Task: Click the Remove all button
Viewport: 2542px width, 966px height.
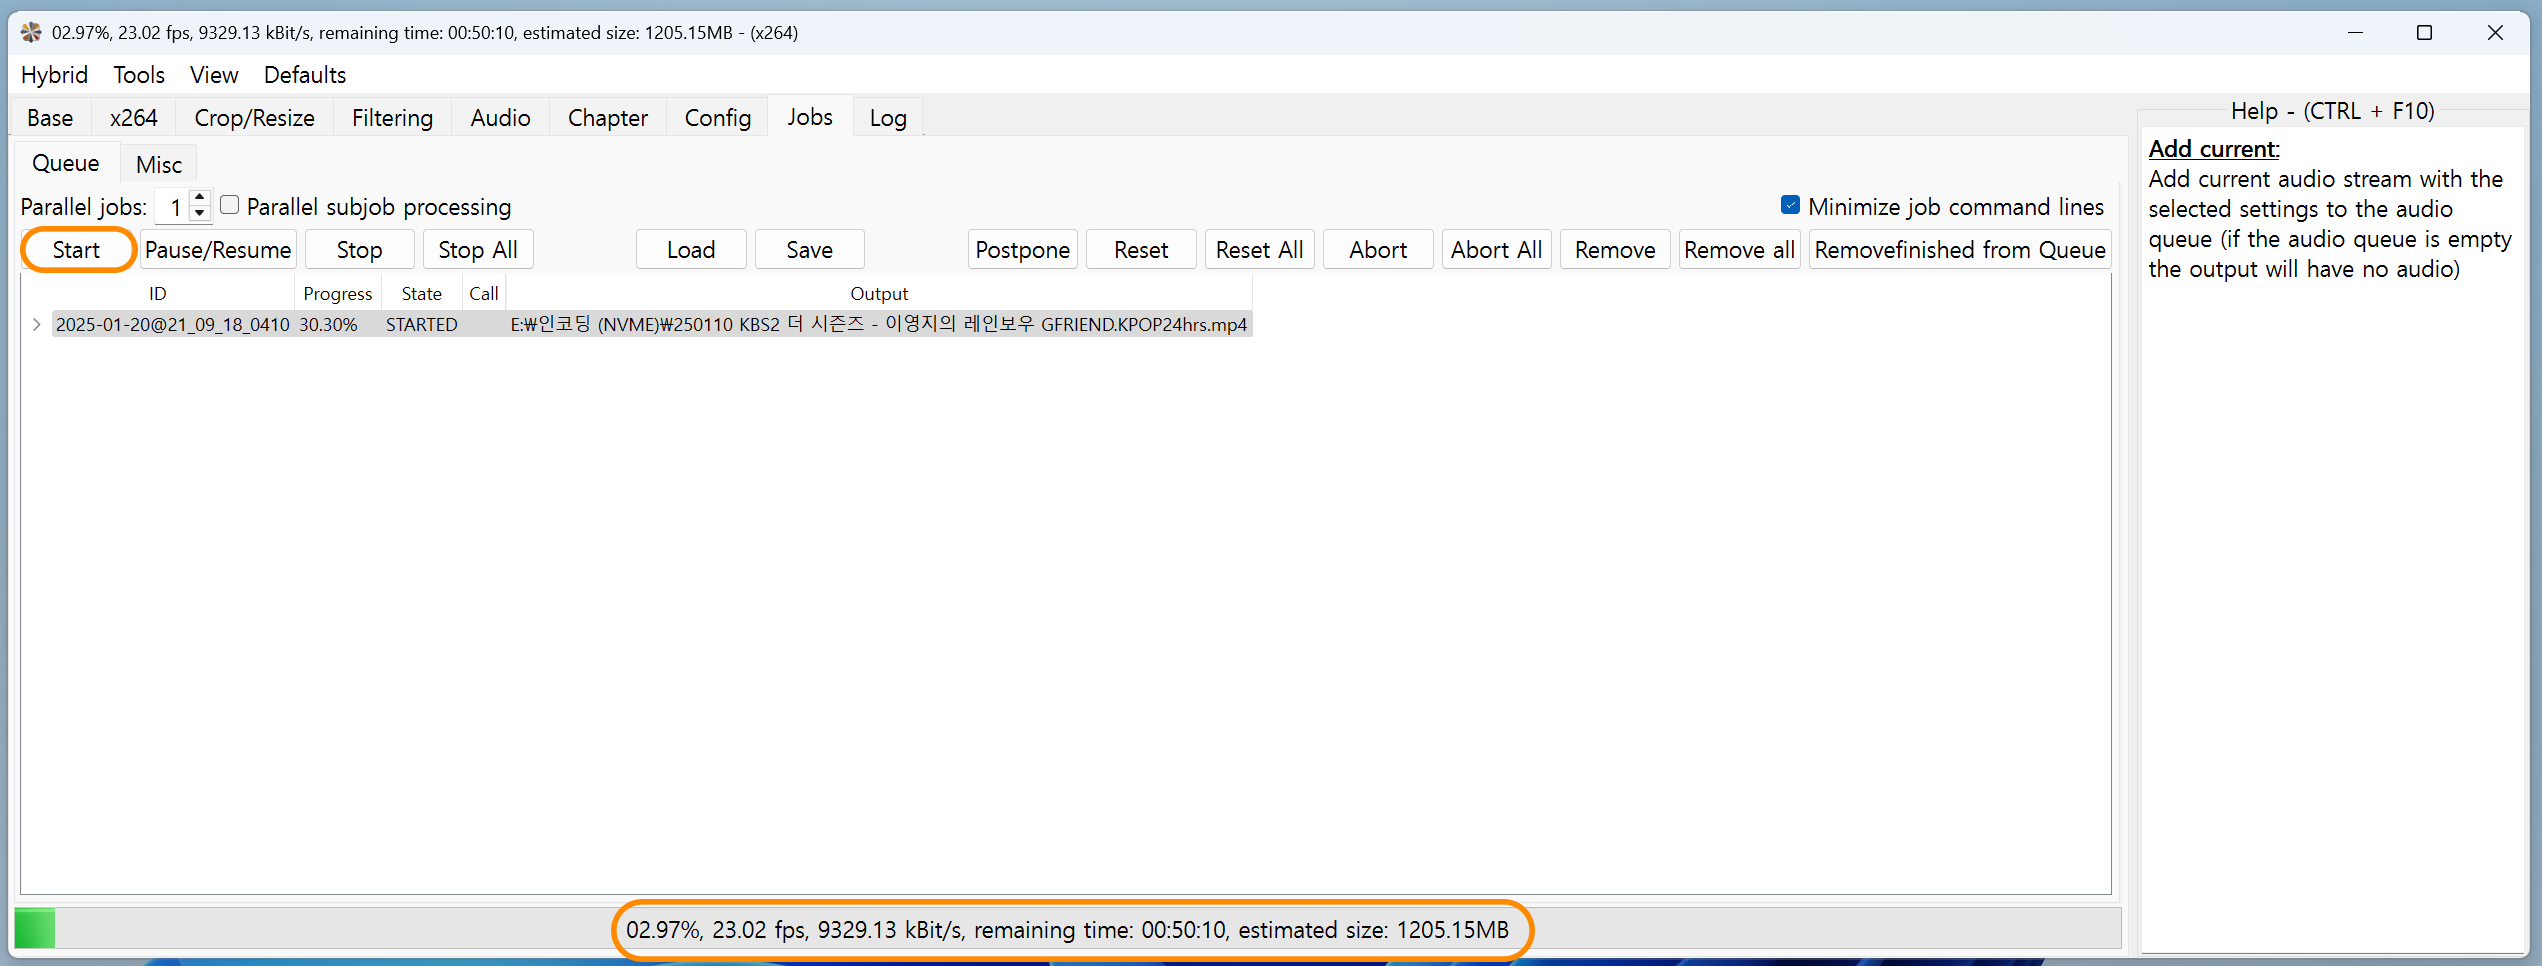Action: [x=1739, y=250]
